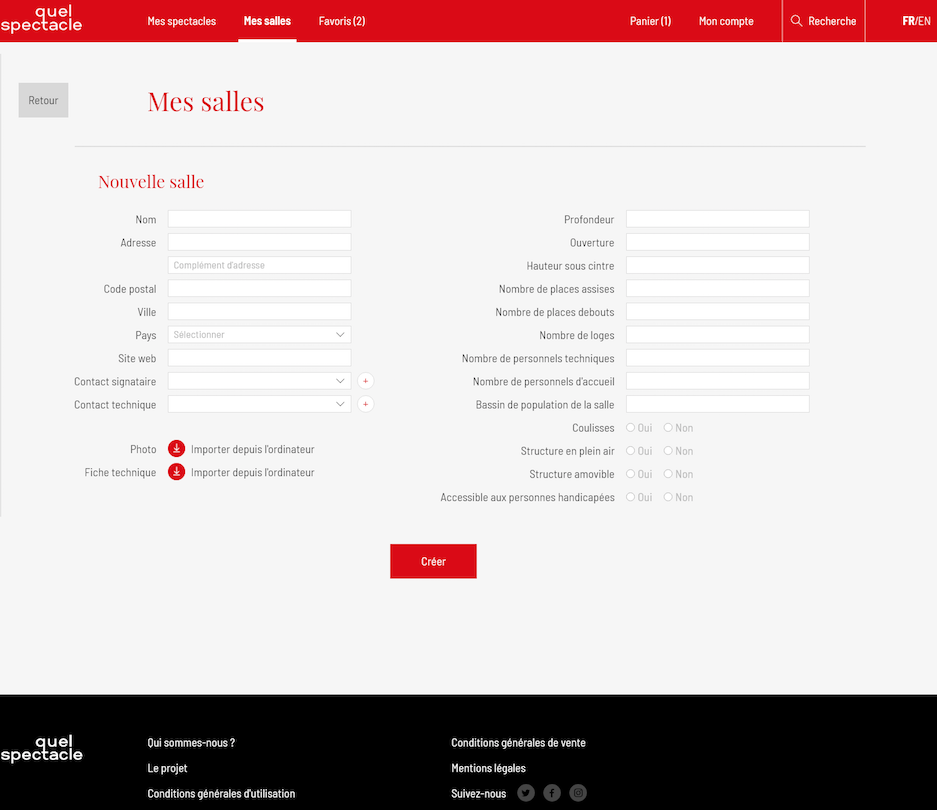
Task: Open the Instagram icon in footer
Action: [578, 793]
